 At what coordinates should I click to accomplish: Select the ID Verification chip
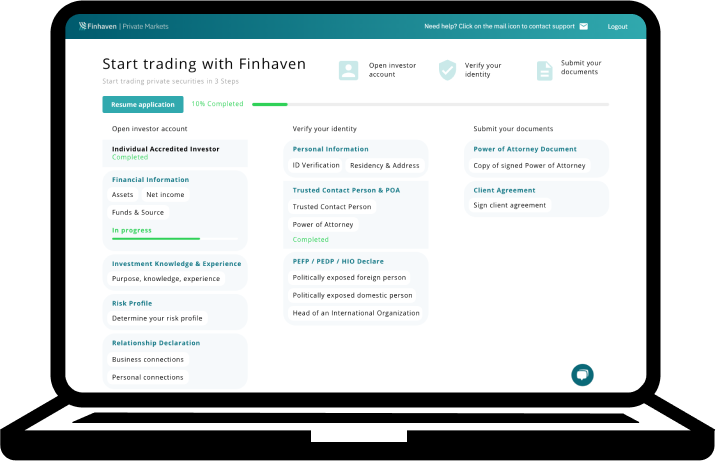316,165
